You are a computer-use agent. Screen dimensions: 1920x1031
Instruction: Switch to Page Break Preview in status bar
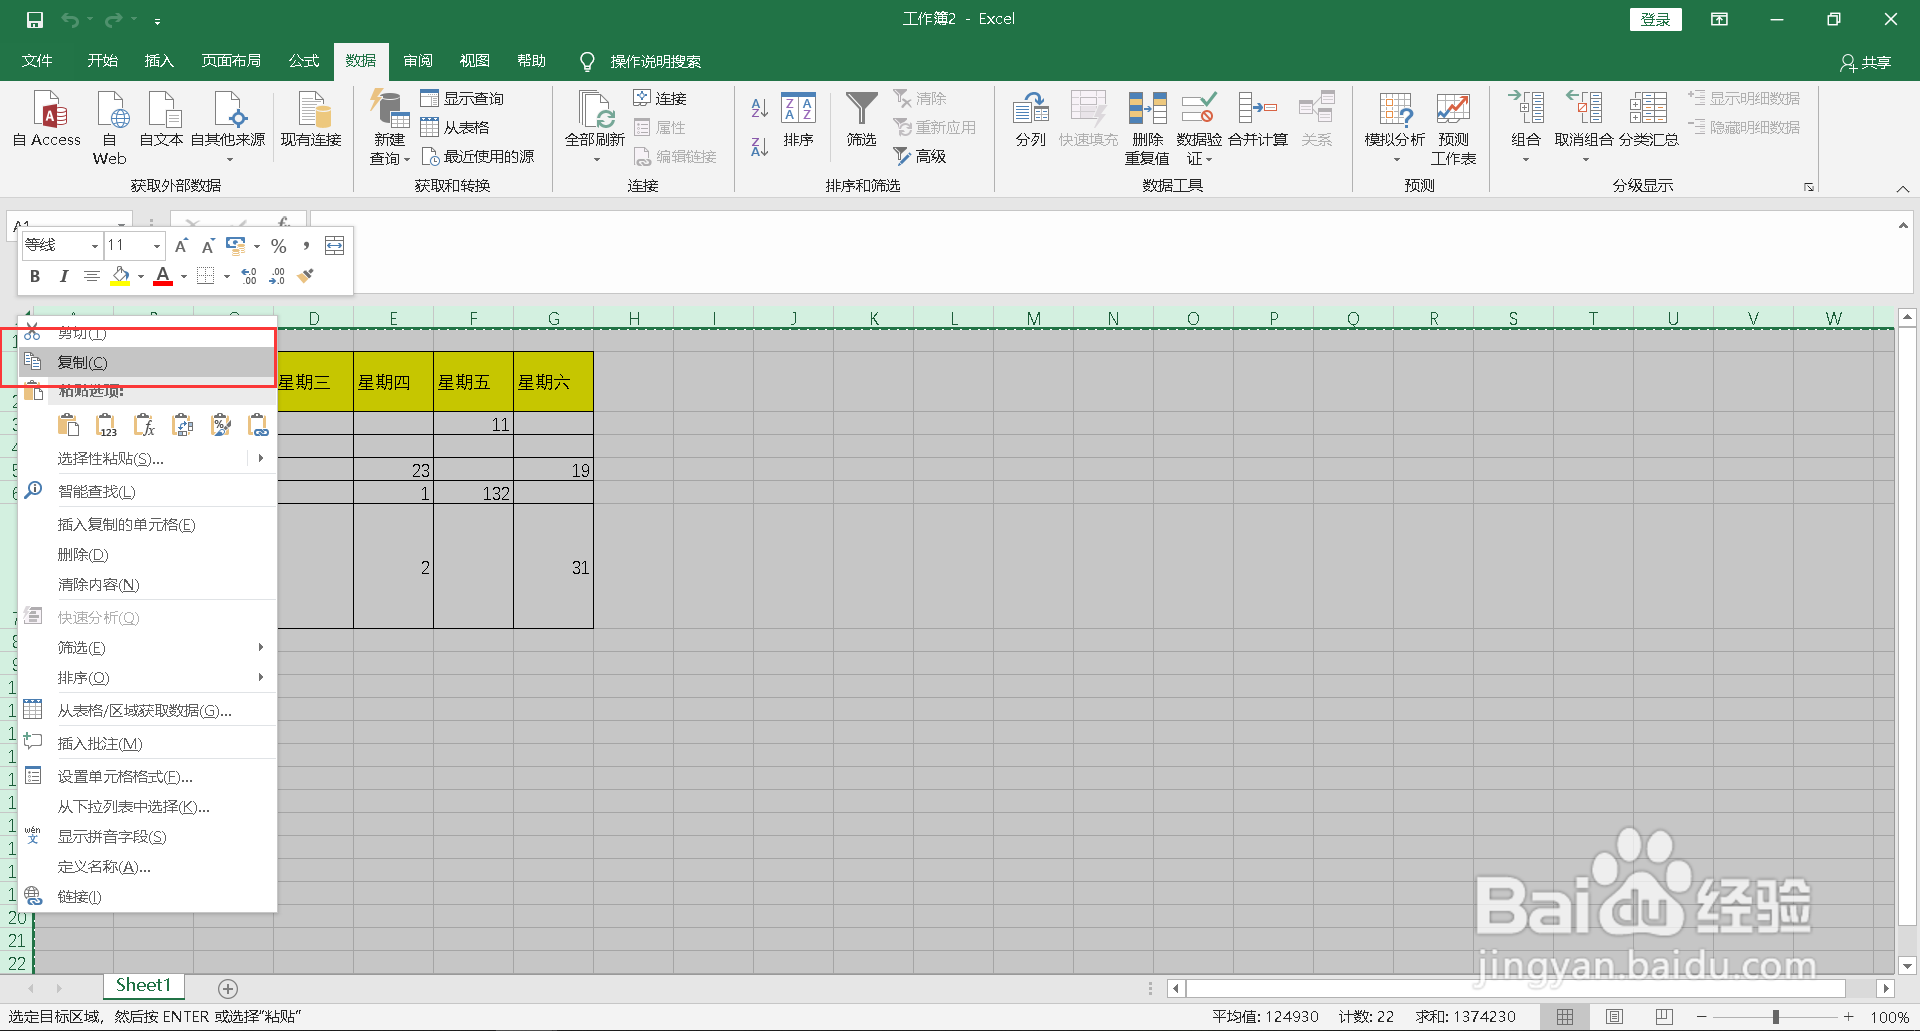pos(1663,1016)
